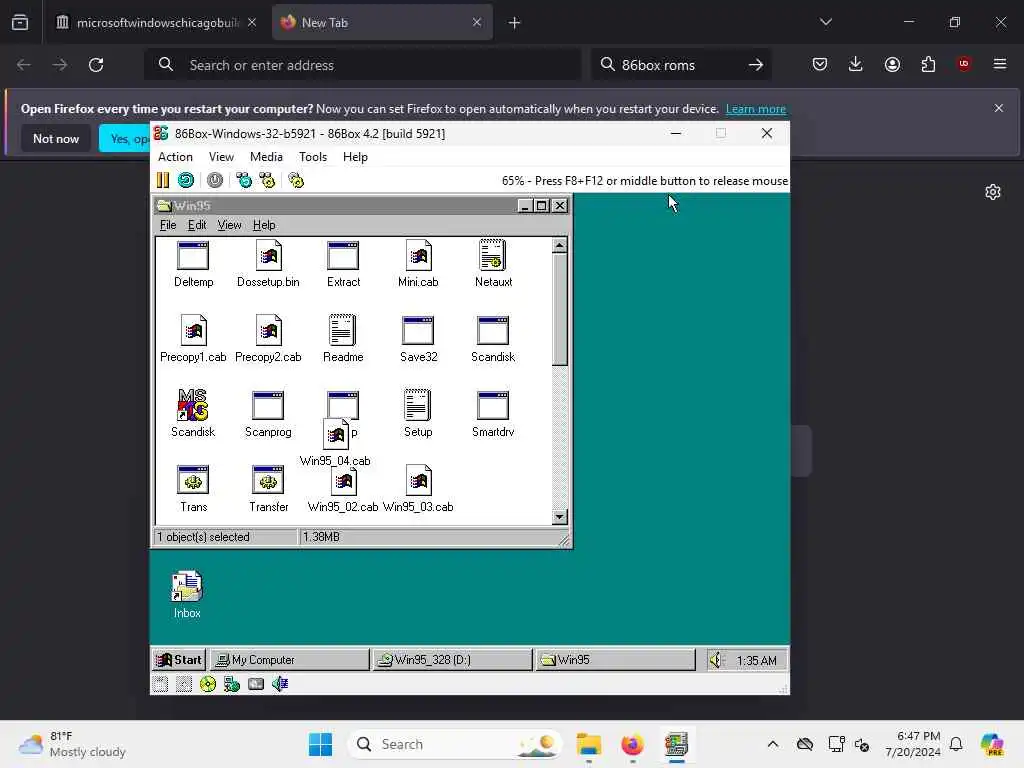Show hidden system tray icons chevron
Screen dimensions: 1024x768
click(x=773, y=744)
